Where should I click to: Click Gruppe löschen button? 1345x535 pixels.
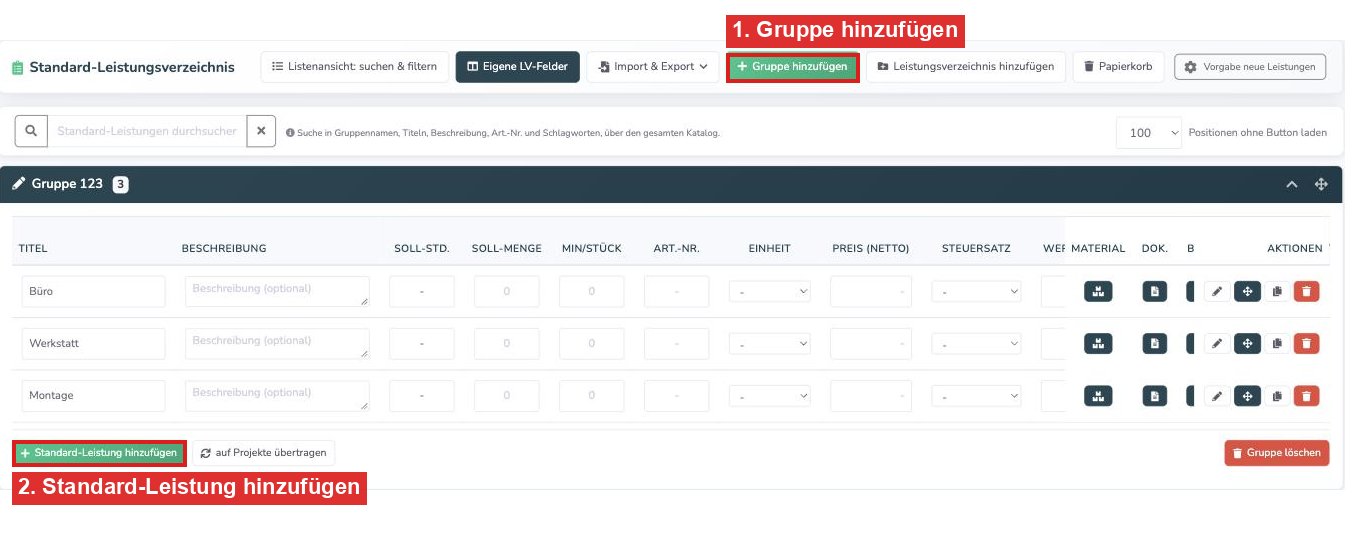[1276, 453]
